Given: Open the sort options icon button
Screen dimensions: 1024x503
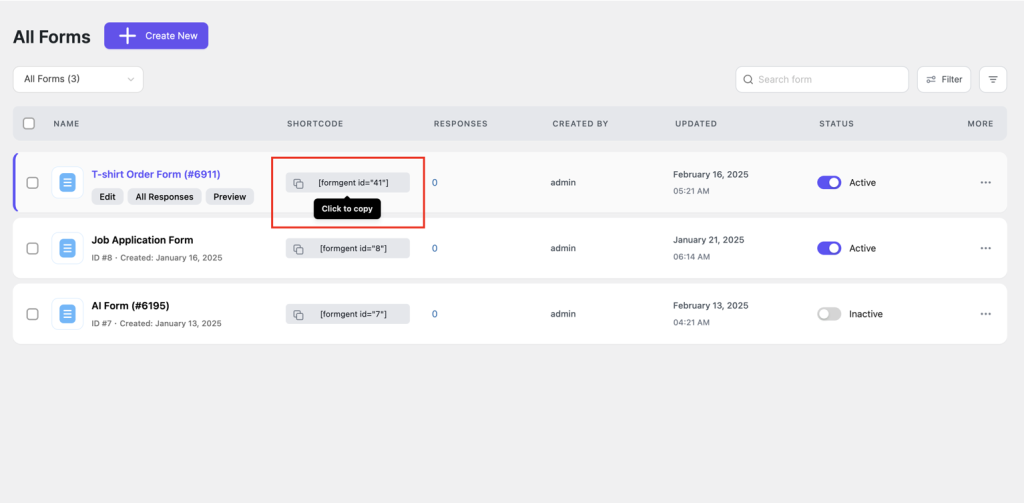Looking at the screenshot, I should (x=993, y=80).
